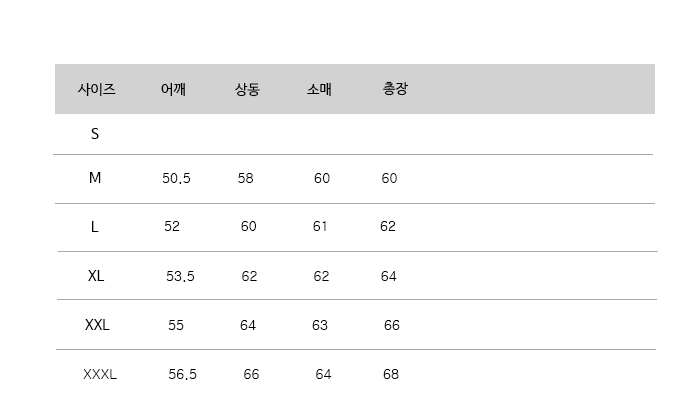The width and height of the screenshot is (700, 402).
Task: Click the 상동 column header
Action: (x=247, y=89)
